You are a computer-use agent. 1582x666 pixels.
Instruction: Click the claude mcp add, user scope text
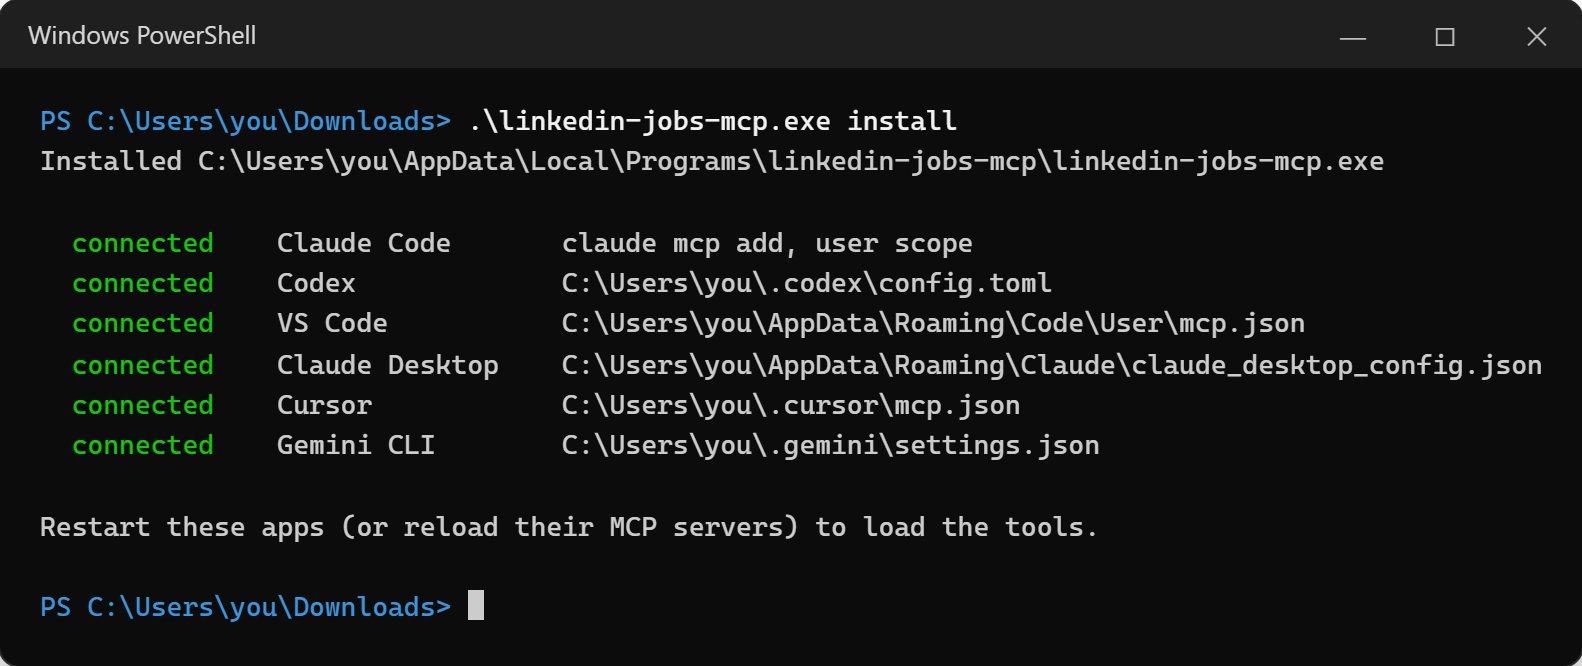(767, 244)
